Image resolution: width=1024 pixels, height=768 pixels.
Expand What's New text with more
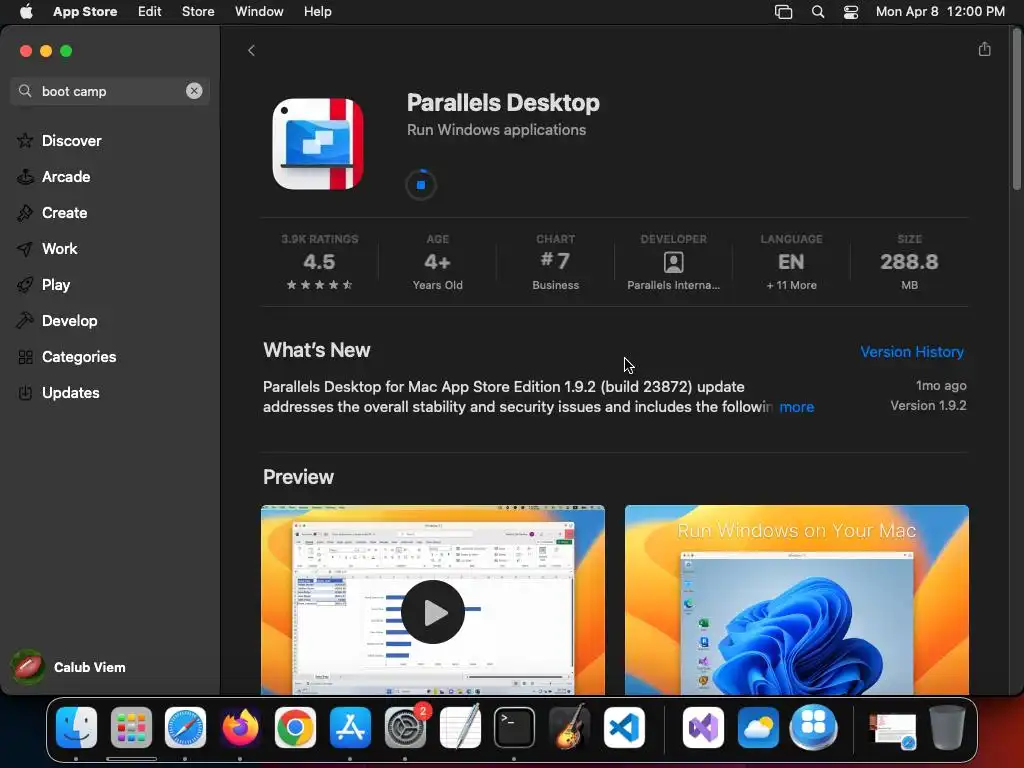coord(796,407)
